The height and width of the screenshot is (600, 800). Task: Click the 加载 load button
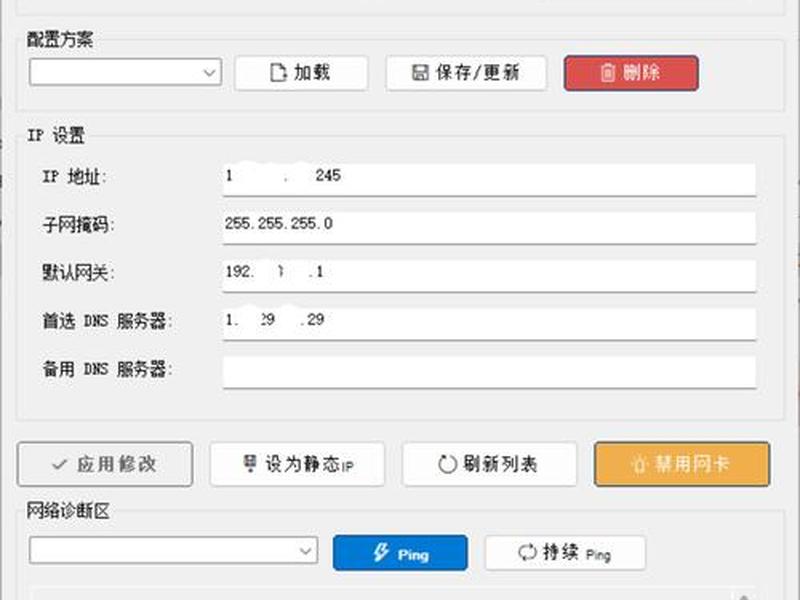click(x=301, y=73)
